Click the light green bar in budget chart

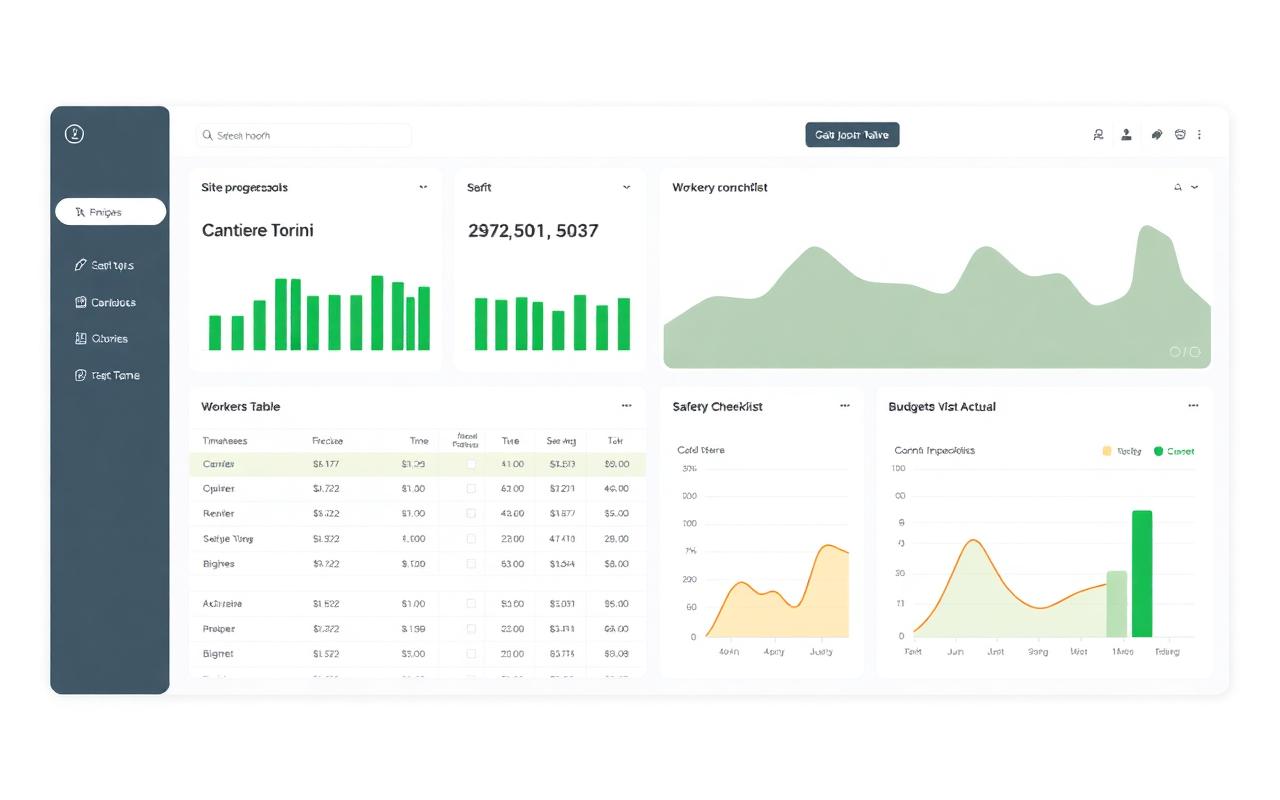pyautogui.click(x=1117, y=604)
